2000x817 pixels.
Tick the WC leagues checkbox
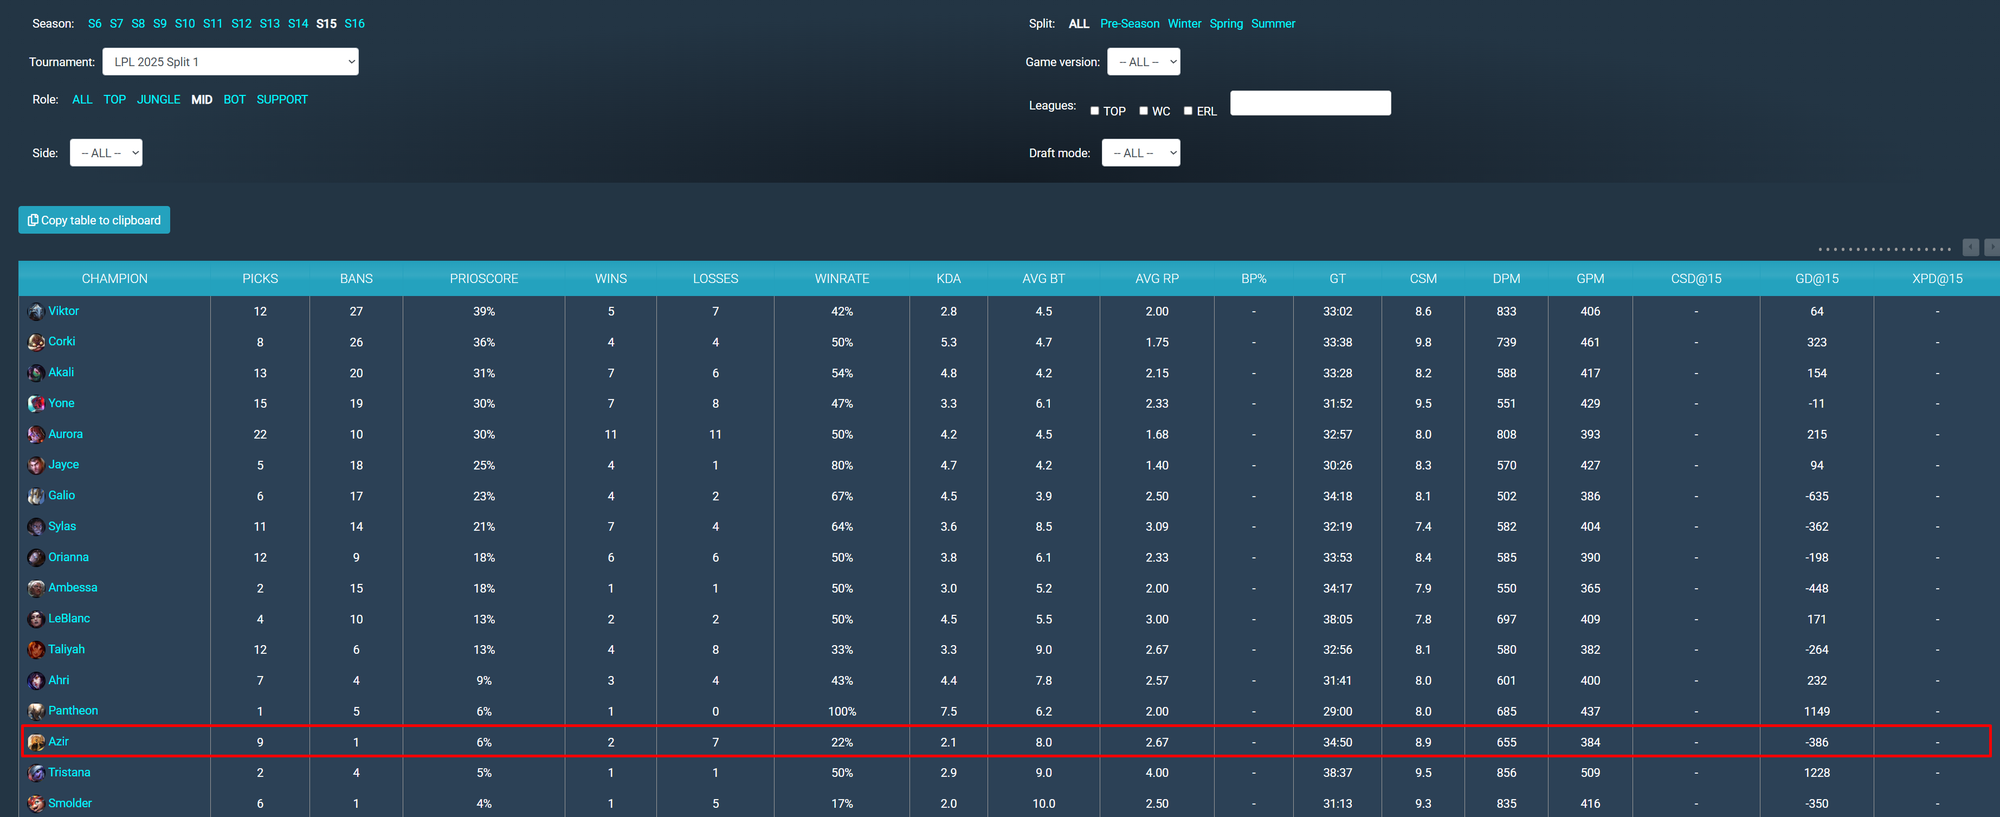click(x=1143, y=111)
